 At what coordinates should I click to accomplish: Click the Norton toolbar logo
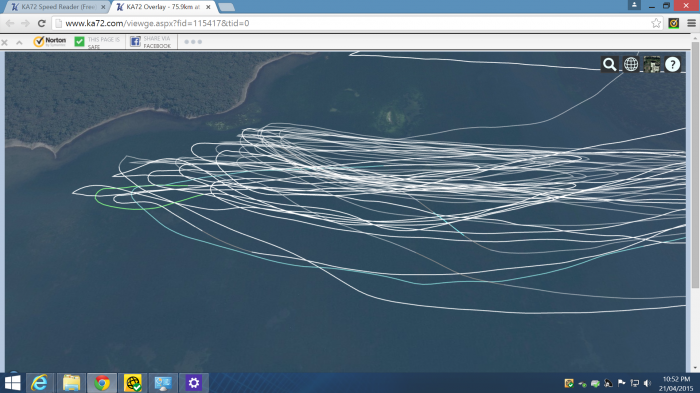click(x=50, y=42)
